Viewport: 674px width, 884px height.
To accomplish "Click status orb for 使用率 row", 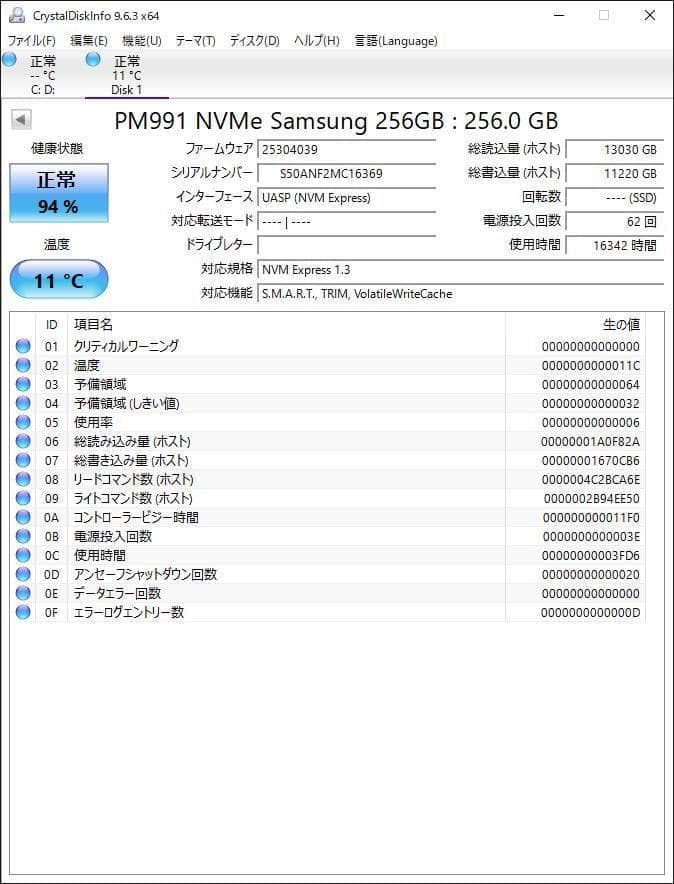I will pos(23,422).
